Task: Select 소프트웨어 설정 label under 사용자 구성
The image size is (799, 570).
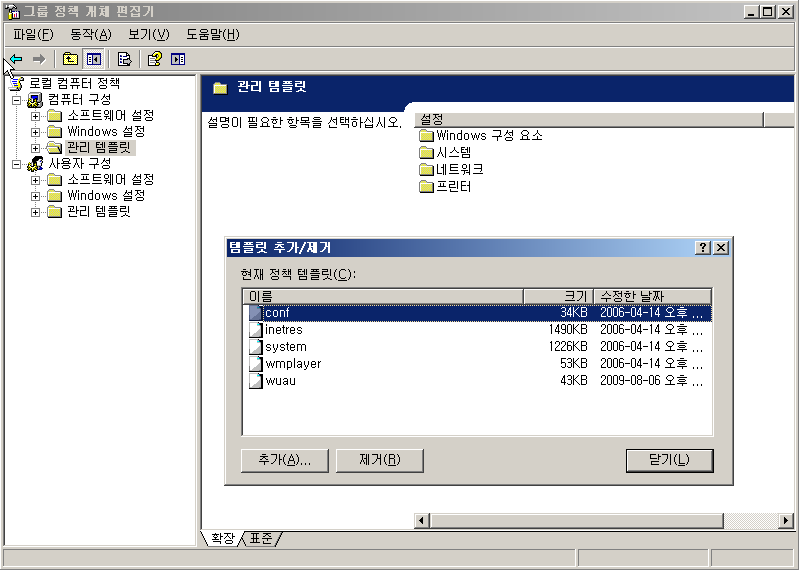Action: (x=111, y=179)
